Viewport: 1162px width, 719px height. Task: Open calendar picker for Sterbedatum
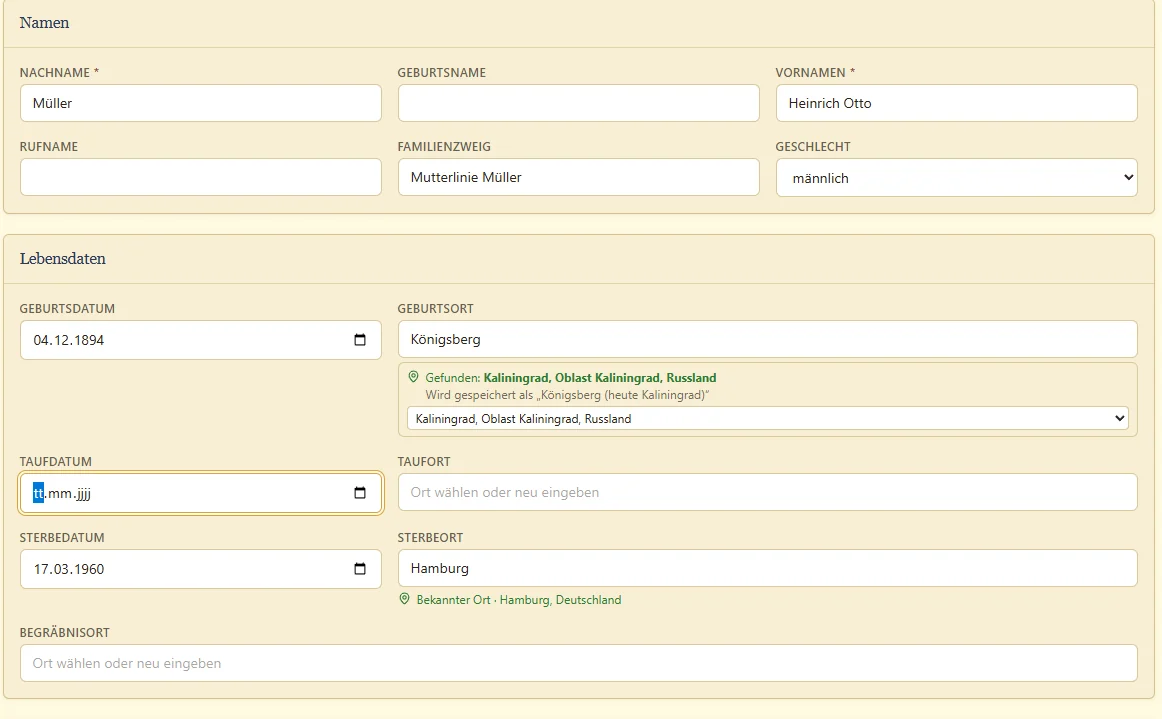pyautogui.click(x=360, y=569)
